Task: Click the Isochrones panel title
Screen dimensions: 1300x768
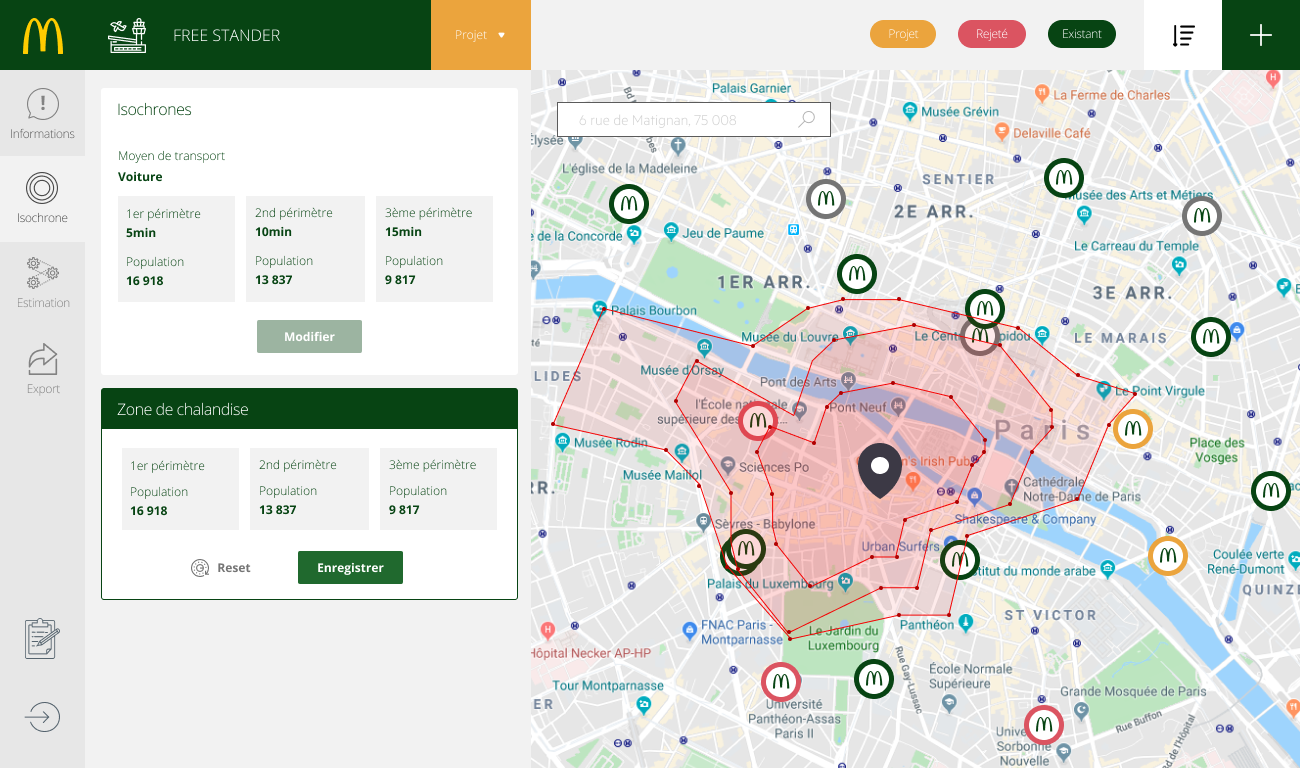Action: (154, 110)
